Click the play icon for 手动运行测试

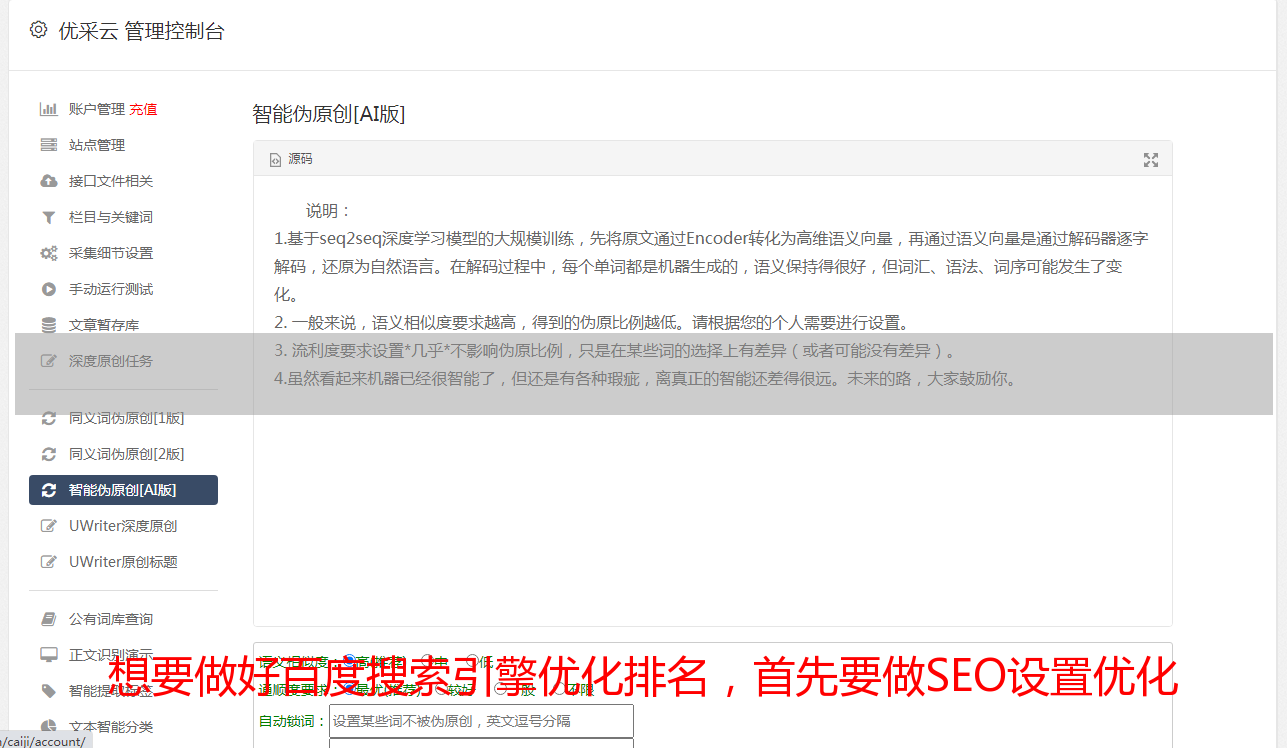coord(48,289)
